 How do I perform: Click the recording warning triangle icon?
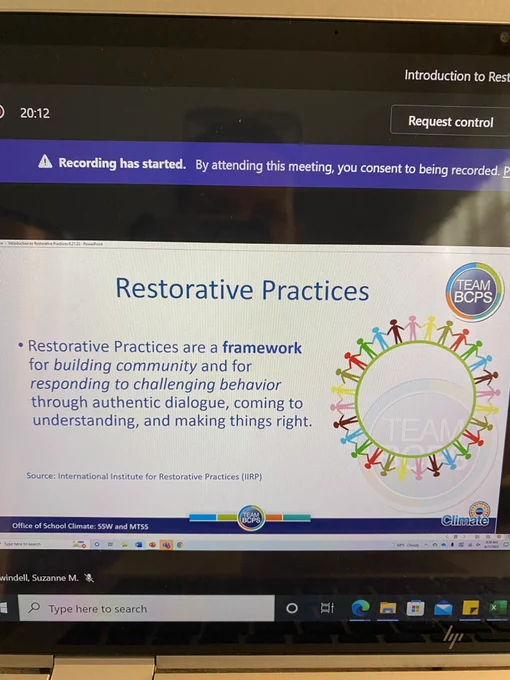pos(45,162)
